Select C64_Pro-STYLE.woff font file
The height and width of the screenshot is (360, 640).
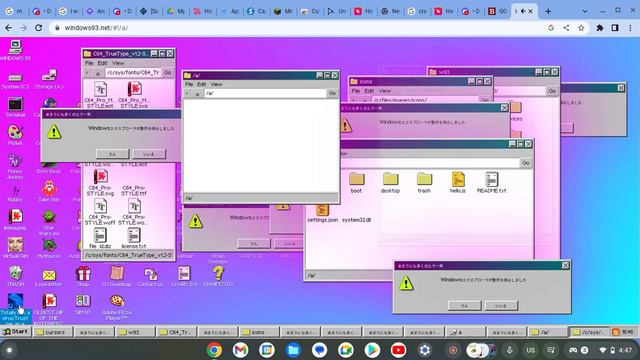pos(100,212)
